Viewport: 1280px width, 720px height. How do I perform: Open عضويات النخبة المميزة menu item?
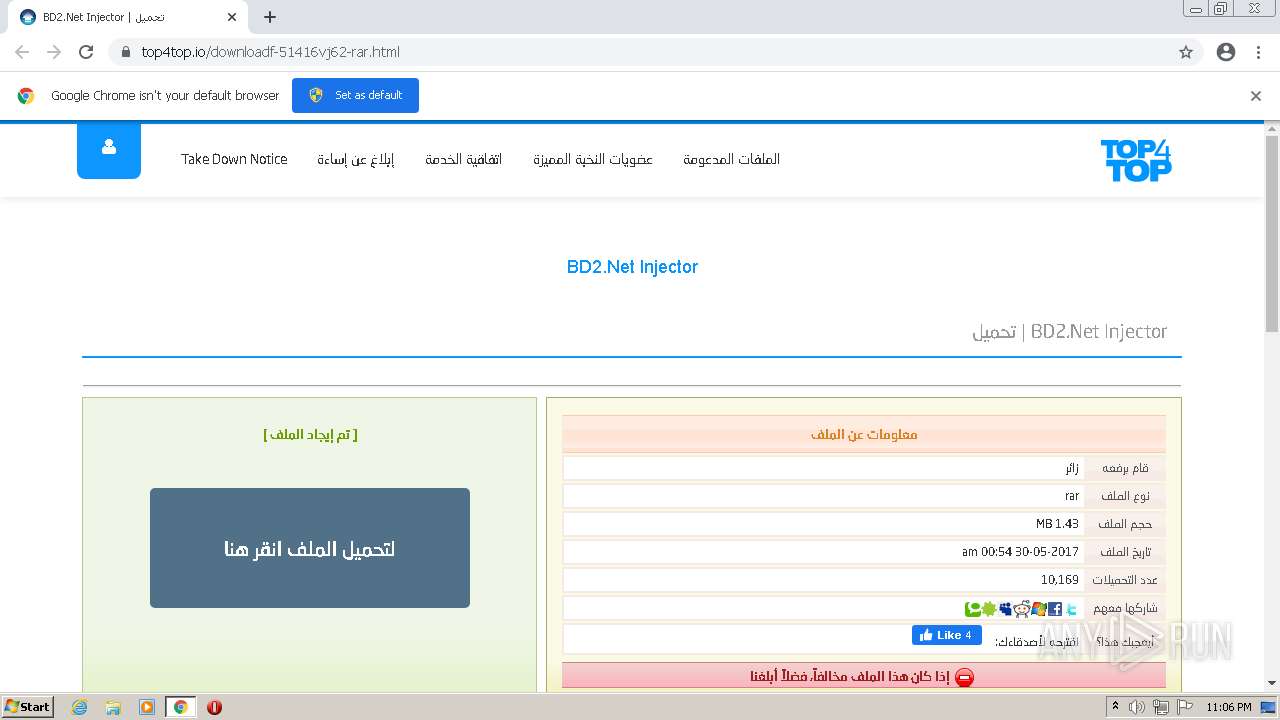coord(593,159)
